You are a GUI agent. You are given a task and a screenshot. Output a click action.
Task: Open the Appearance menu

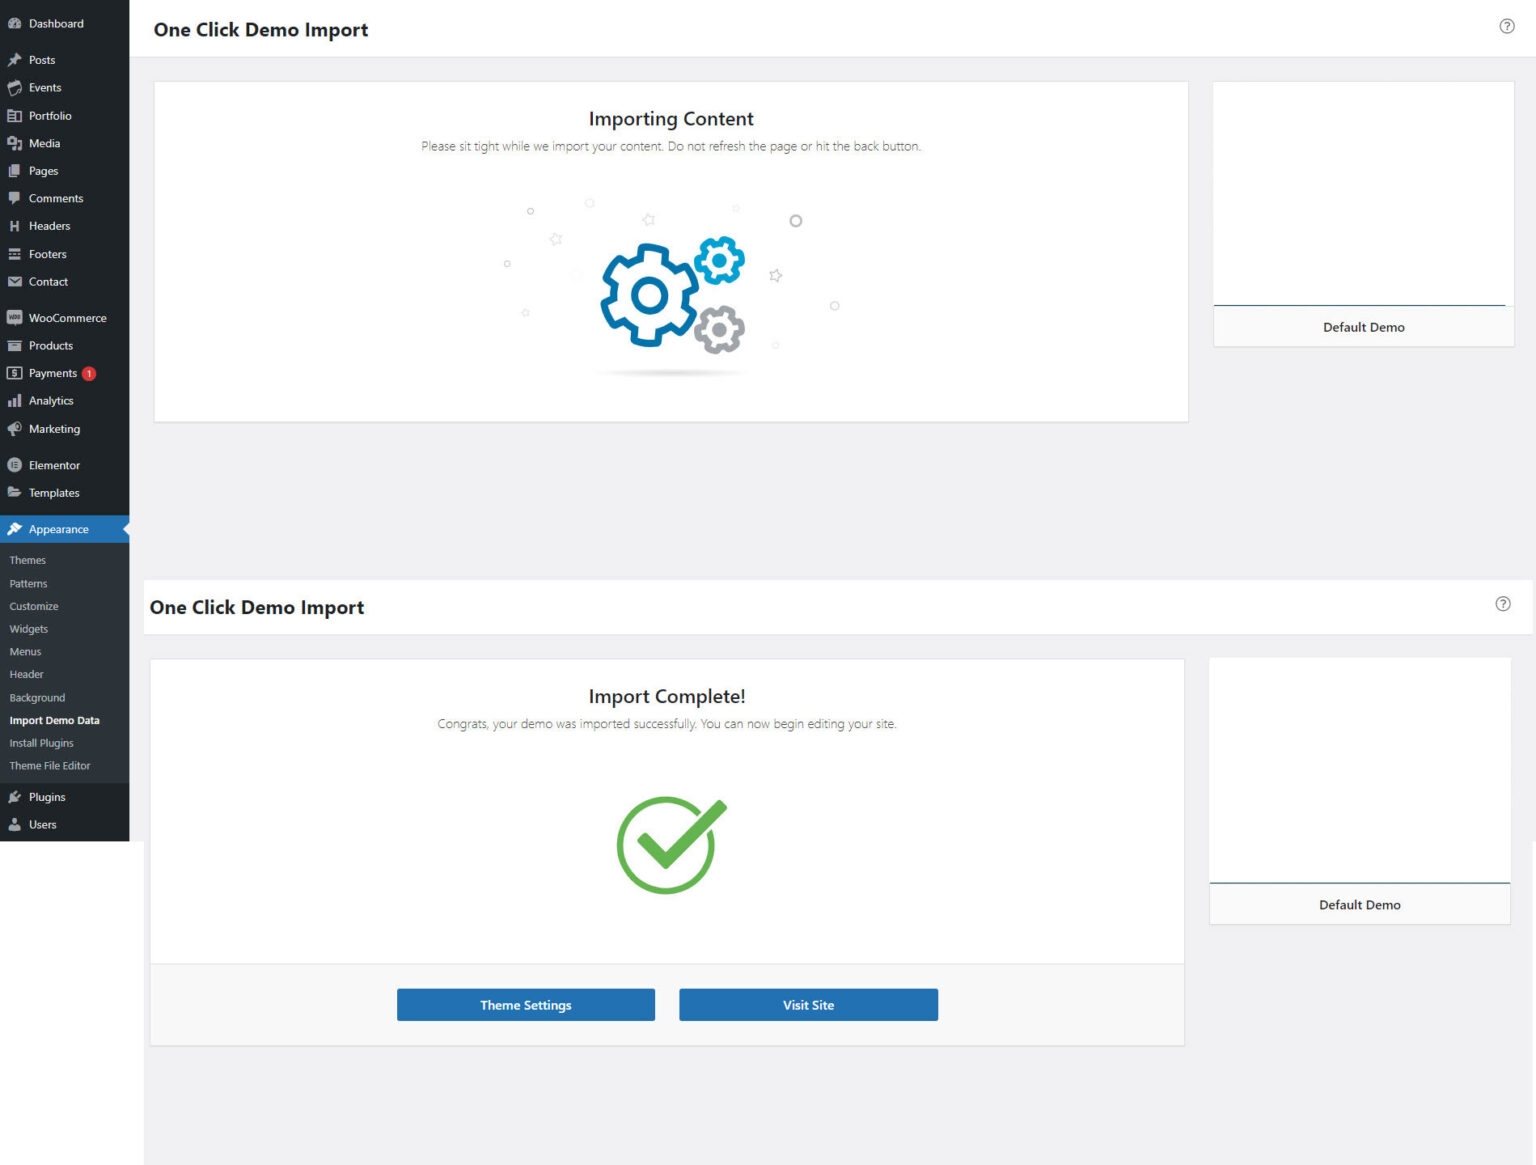point(58,529)
